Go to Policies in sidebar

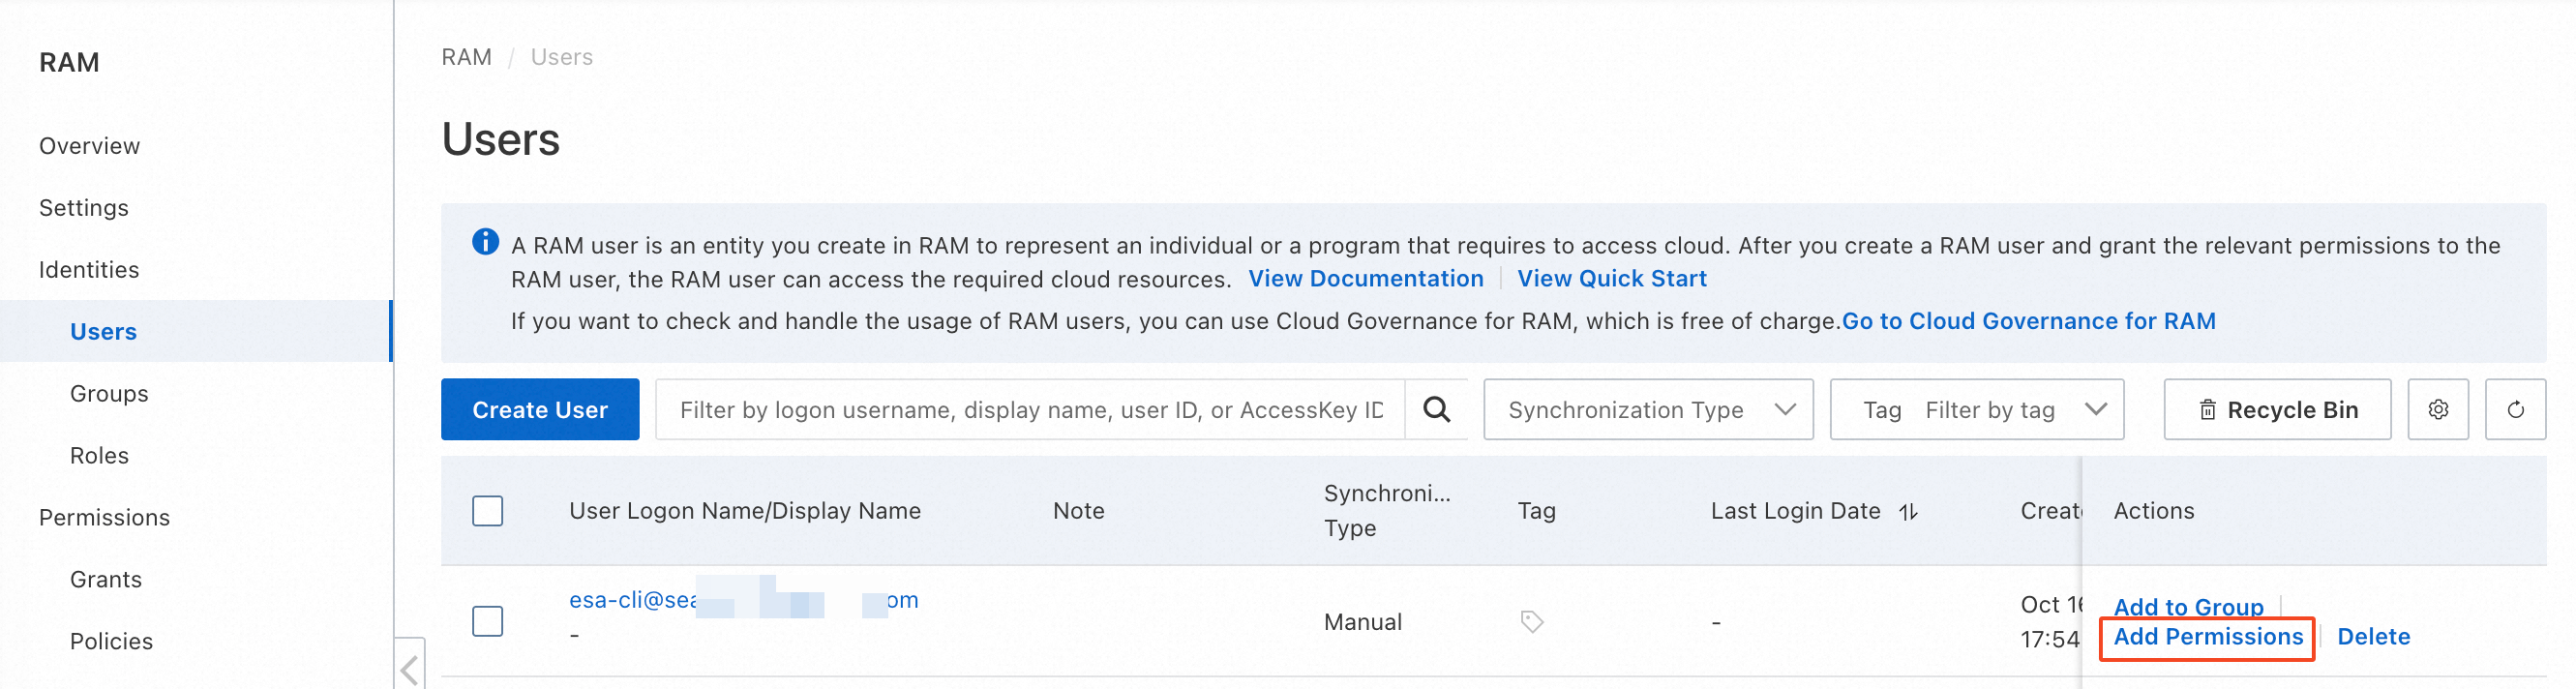click(x=111, y=641)
